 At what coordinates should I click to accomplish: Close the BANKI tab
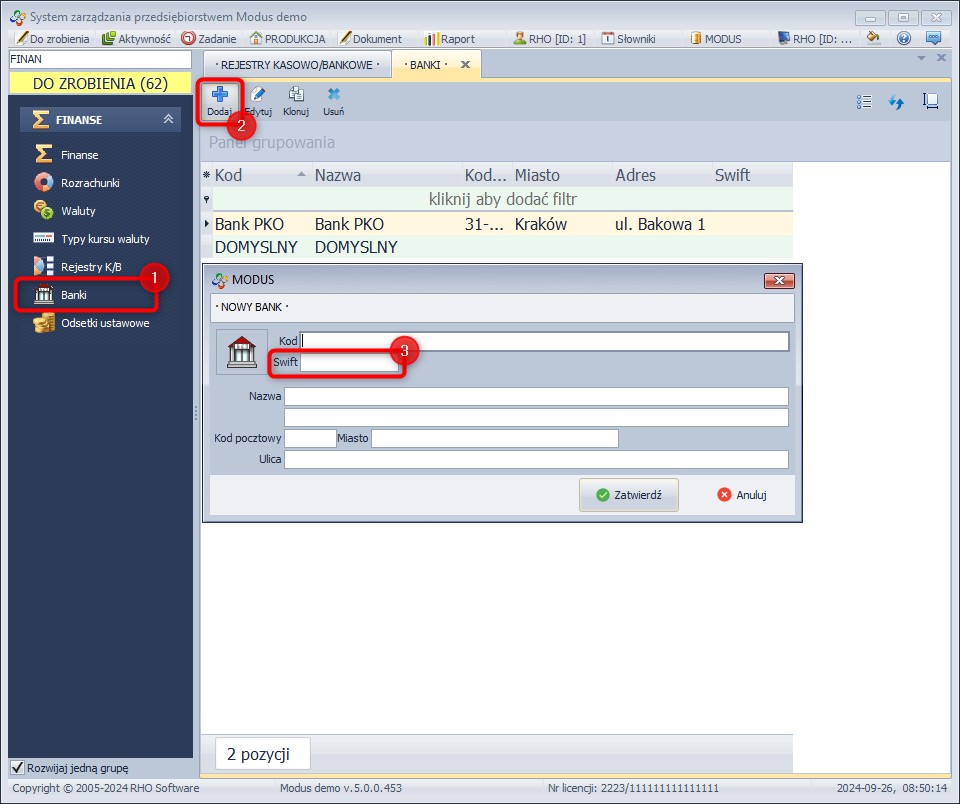465,65
